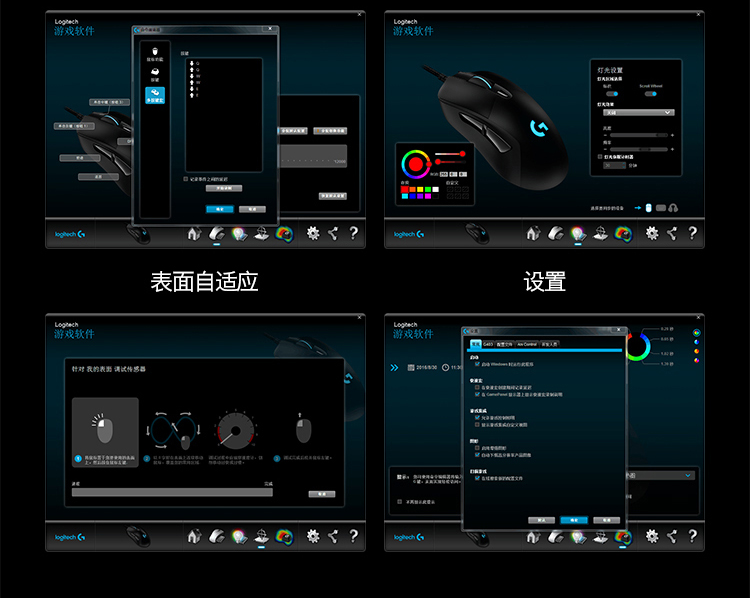Click grey cancel button in macro dialog
The image size is (750, 598).
(x=252, y=209)
